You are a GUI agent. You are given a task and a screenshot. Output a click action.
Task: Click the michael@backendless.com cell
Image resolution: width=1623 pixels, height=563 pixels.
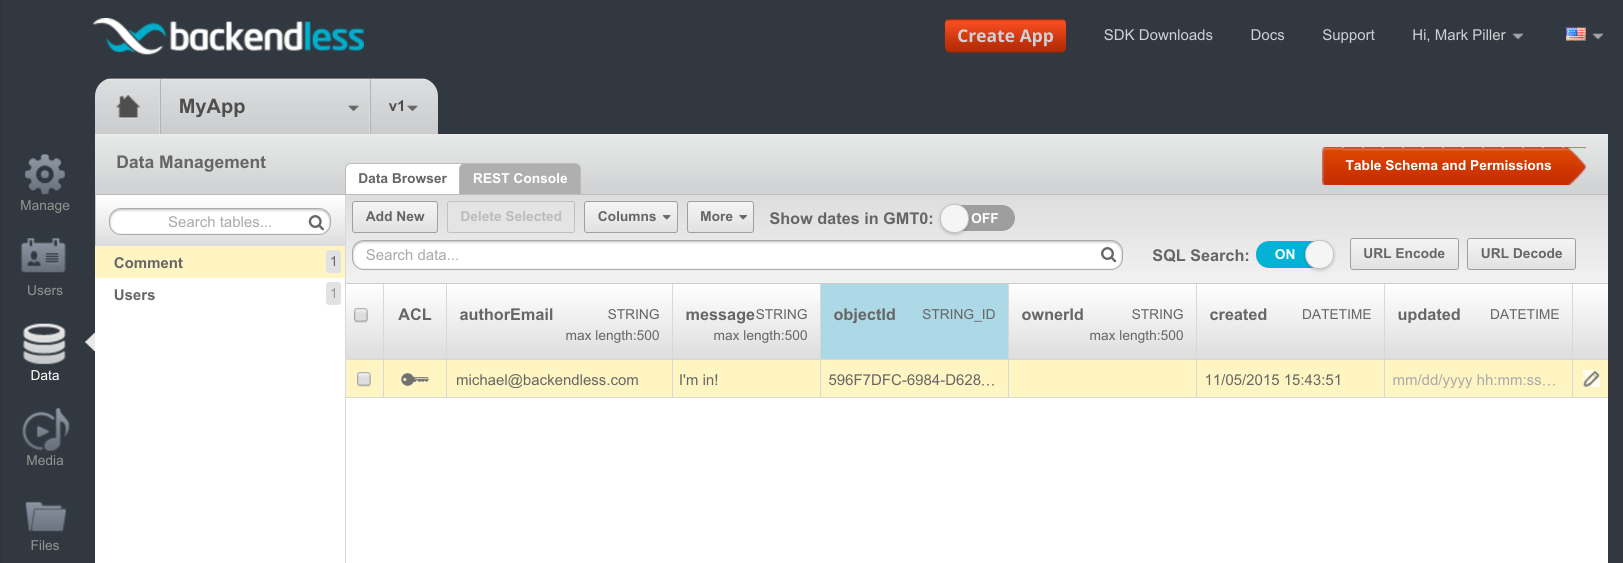(559, 379)
